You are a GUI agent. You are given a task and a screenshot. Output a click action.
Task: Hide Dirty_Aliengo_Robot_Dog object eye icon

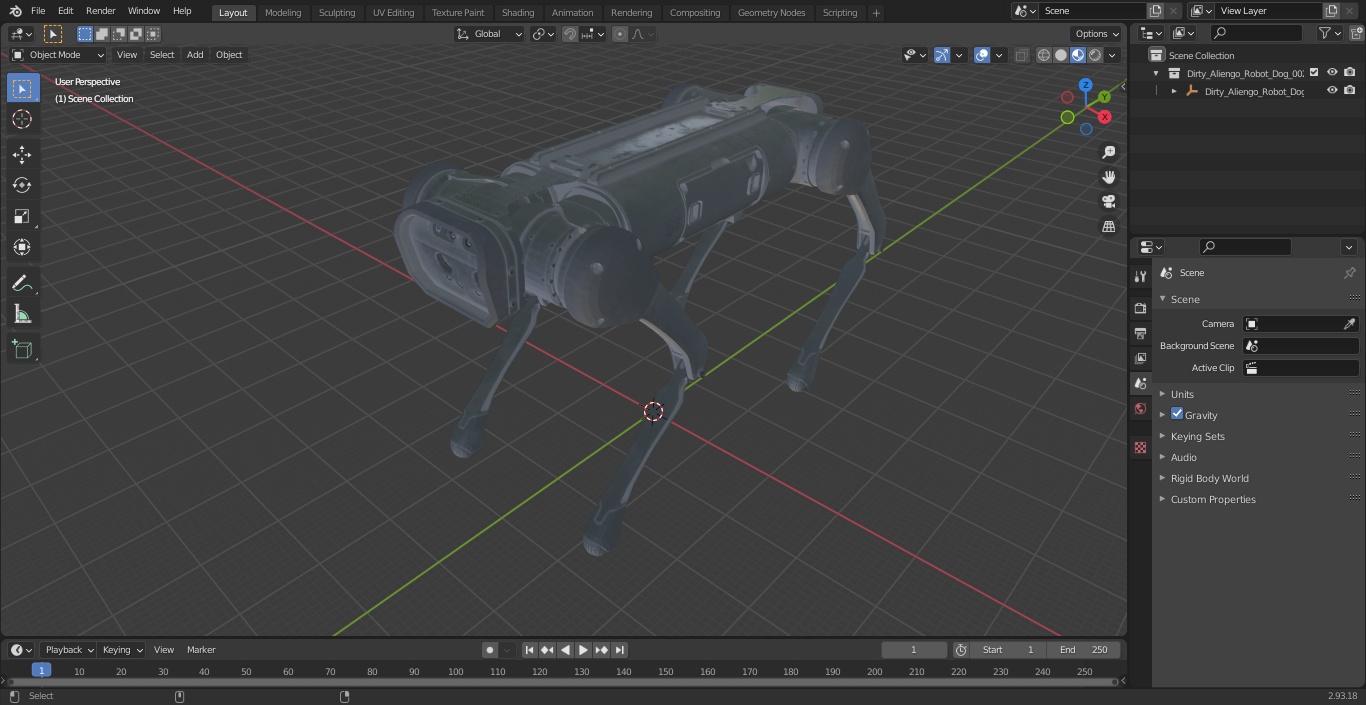click(1332, 90)
